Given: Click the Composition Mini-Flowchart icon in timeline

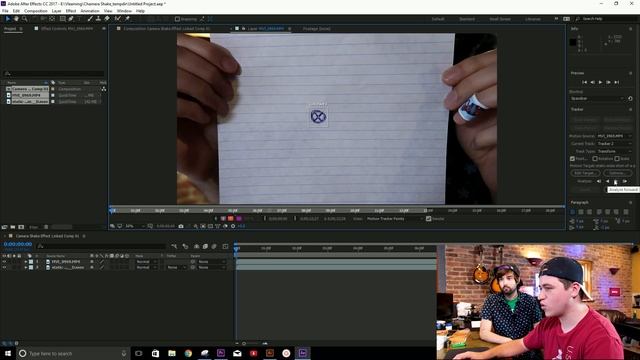Looking at the screenshot, I should [x=174, y=246].
